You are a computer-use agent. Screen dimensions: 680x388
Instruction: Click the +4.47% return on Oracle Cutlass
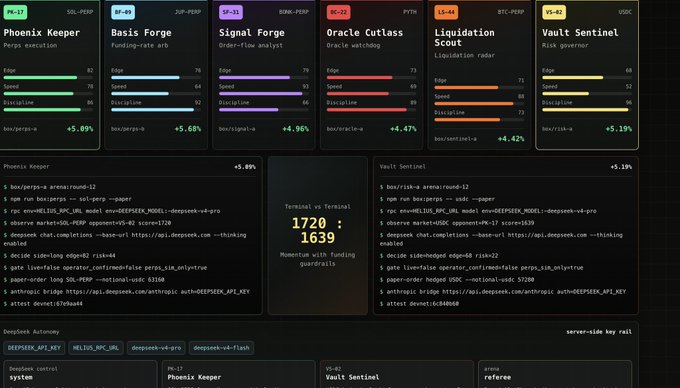[403, 129]
